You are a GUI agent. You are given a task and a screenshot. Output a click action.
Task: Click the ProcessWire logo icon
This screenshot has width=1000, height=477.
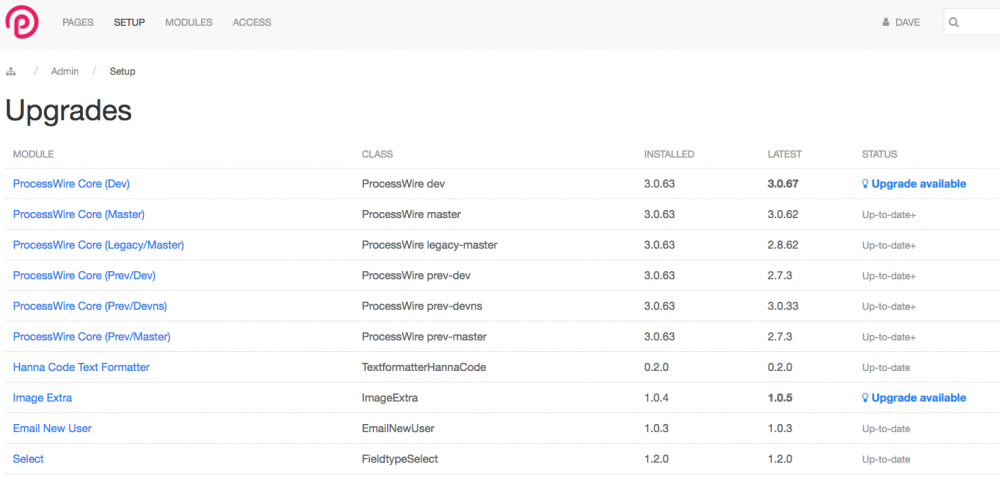[22, 22]
